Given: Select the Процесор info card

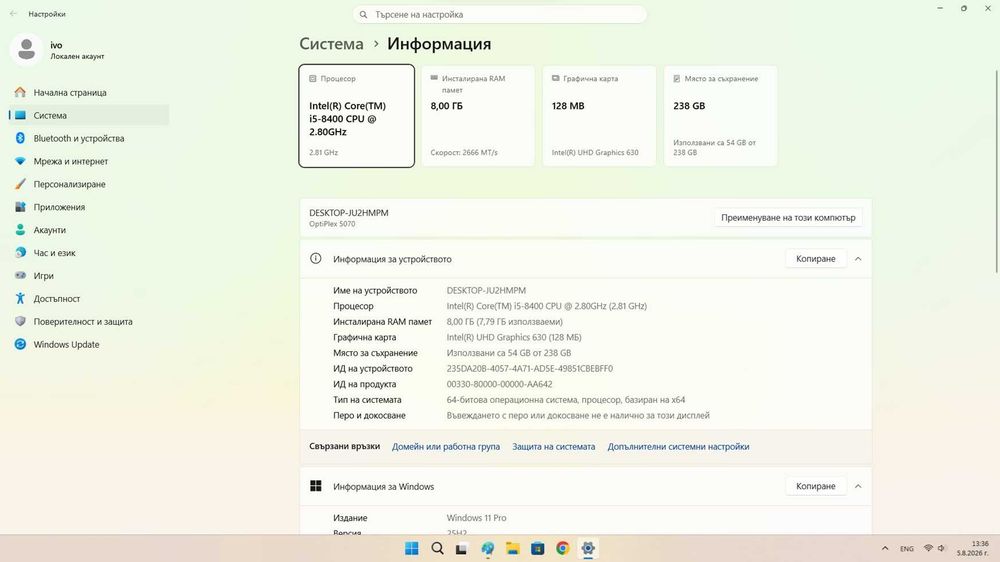Looking at the screenshot, I should coord(357,116).
